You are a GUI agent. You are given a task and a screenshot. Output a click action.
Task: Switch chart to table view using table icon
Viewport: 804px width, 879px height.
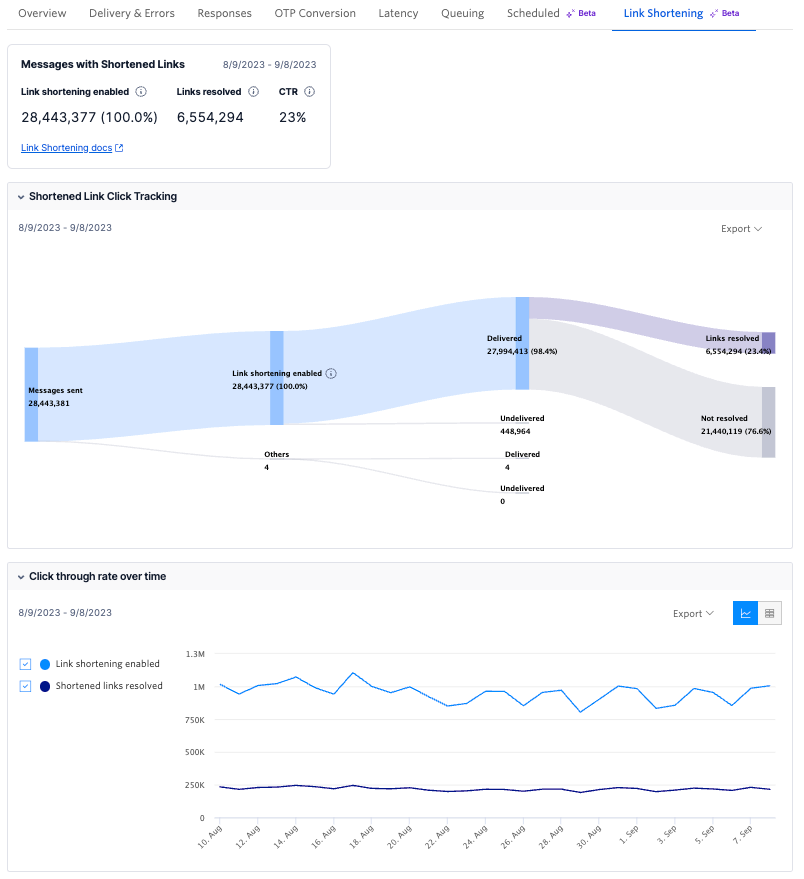(x=769, y=613)
